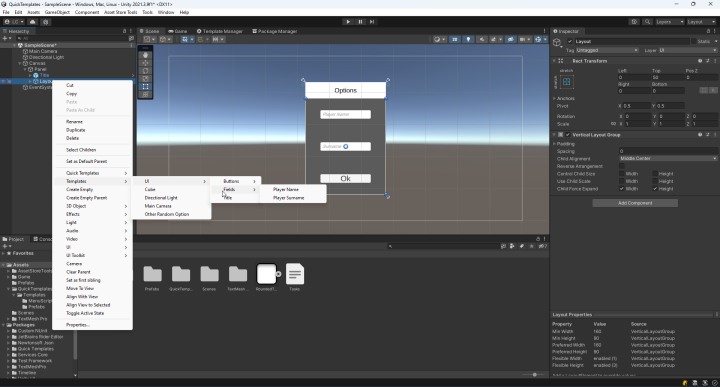Open the GameObject menu
This screenshot has height=387, width=720.
click(x=57, y=12)
